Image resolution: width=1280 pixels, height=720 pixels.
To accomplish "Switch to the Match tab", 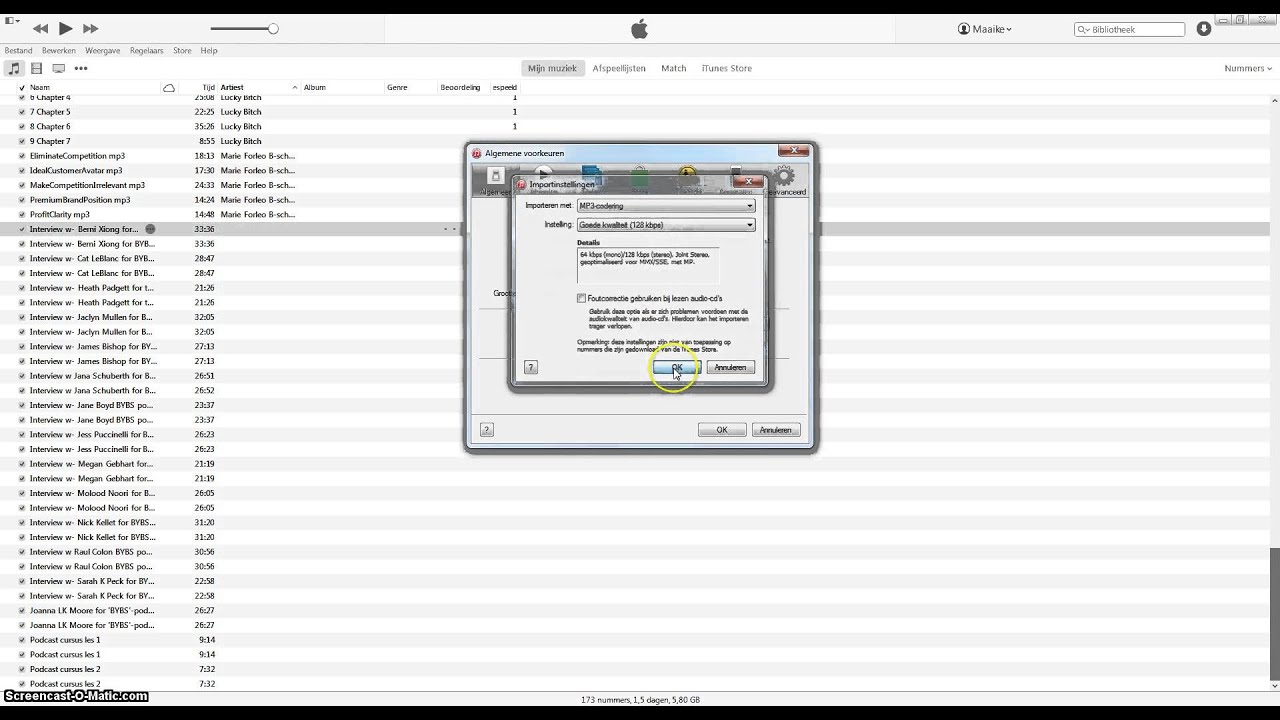I will pos(674,68).
